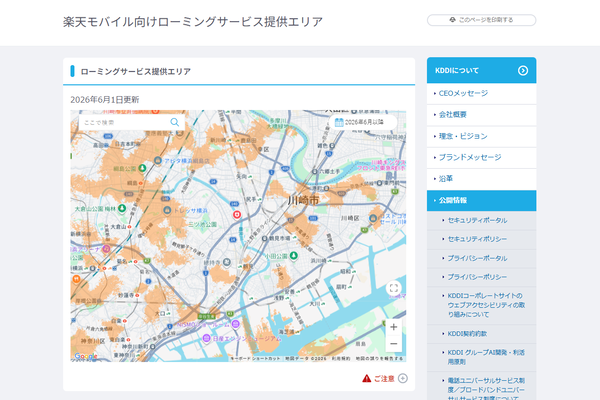Expand the ご注意 notice section
This screenshot has width=600, height=400.
pos(385,379)
